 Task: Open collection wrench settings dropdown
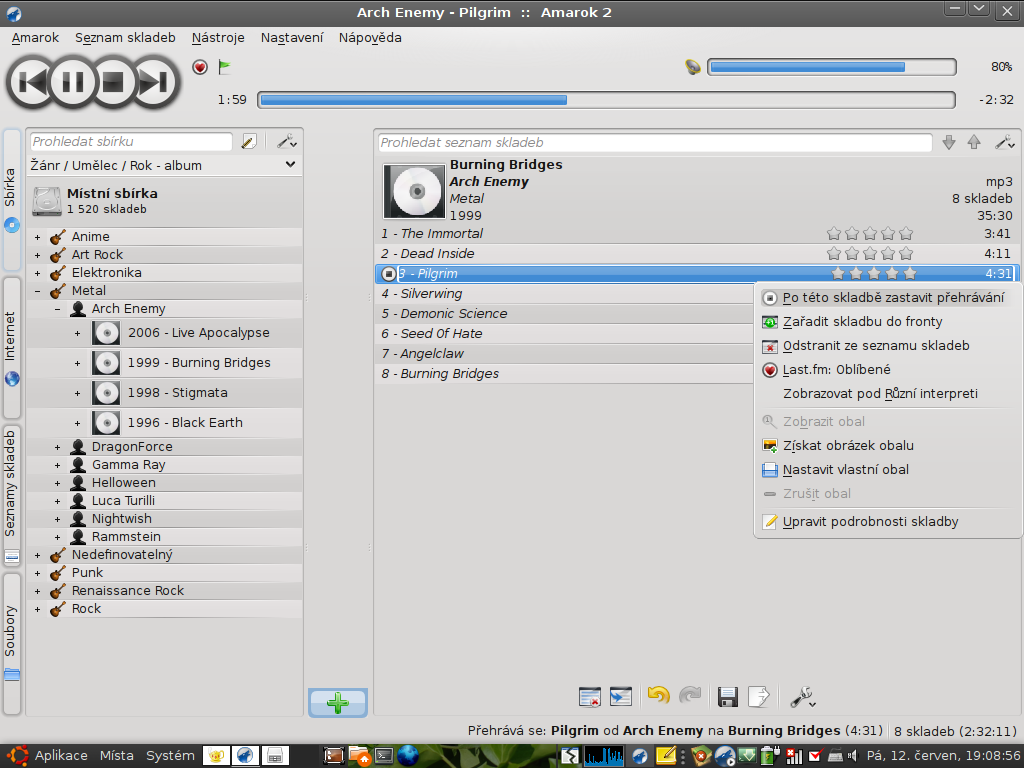click(x=287, y=142)
